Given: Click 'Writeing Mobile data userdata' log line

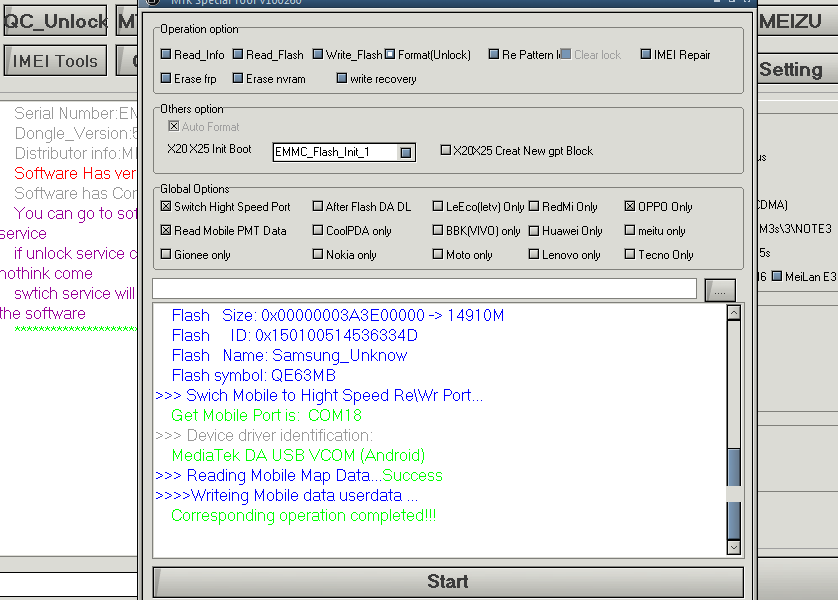Looking at the screenshot, I should [x=286, y=495].
